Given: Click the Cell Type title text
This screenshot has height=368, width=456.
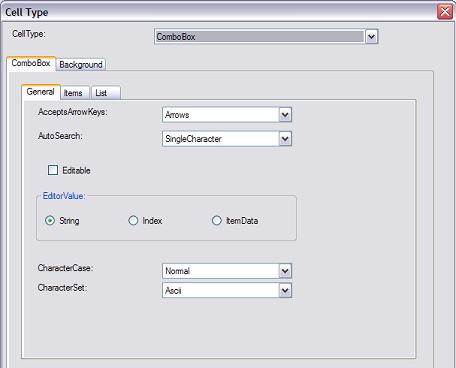Looking at the screenshot, I should 27,13.
